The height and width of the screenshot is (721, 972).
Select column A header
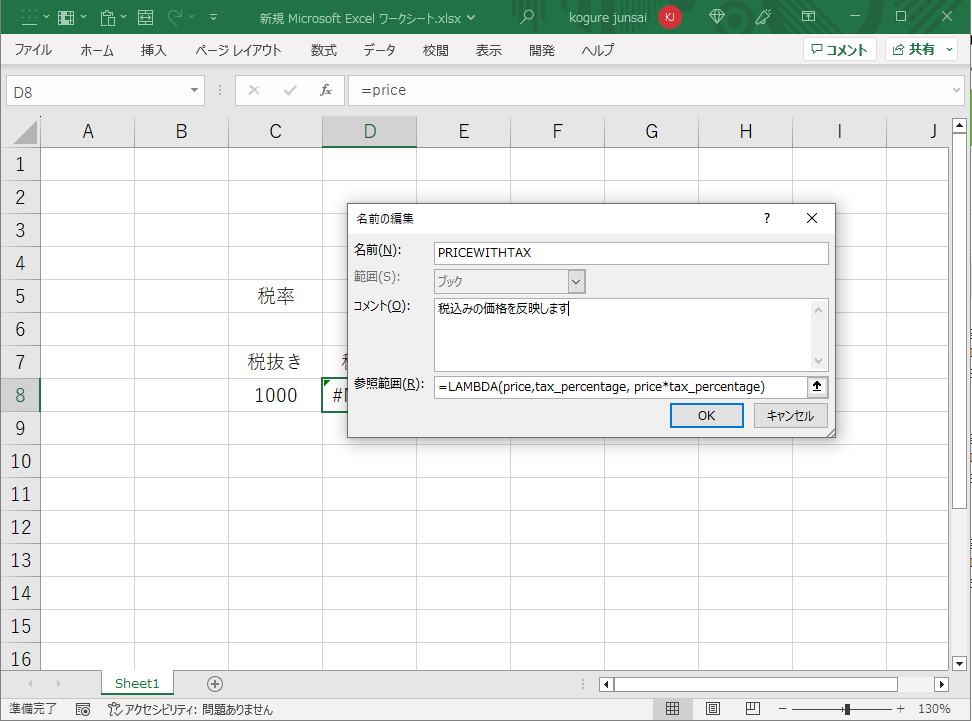(x=88, y=131)
